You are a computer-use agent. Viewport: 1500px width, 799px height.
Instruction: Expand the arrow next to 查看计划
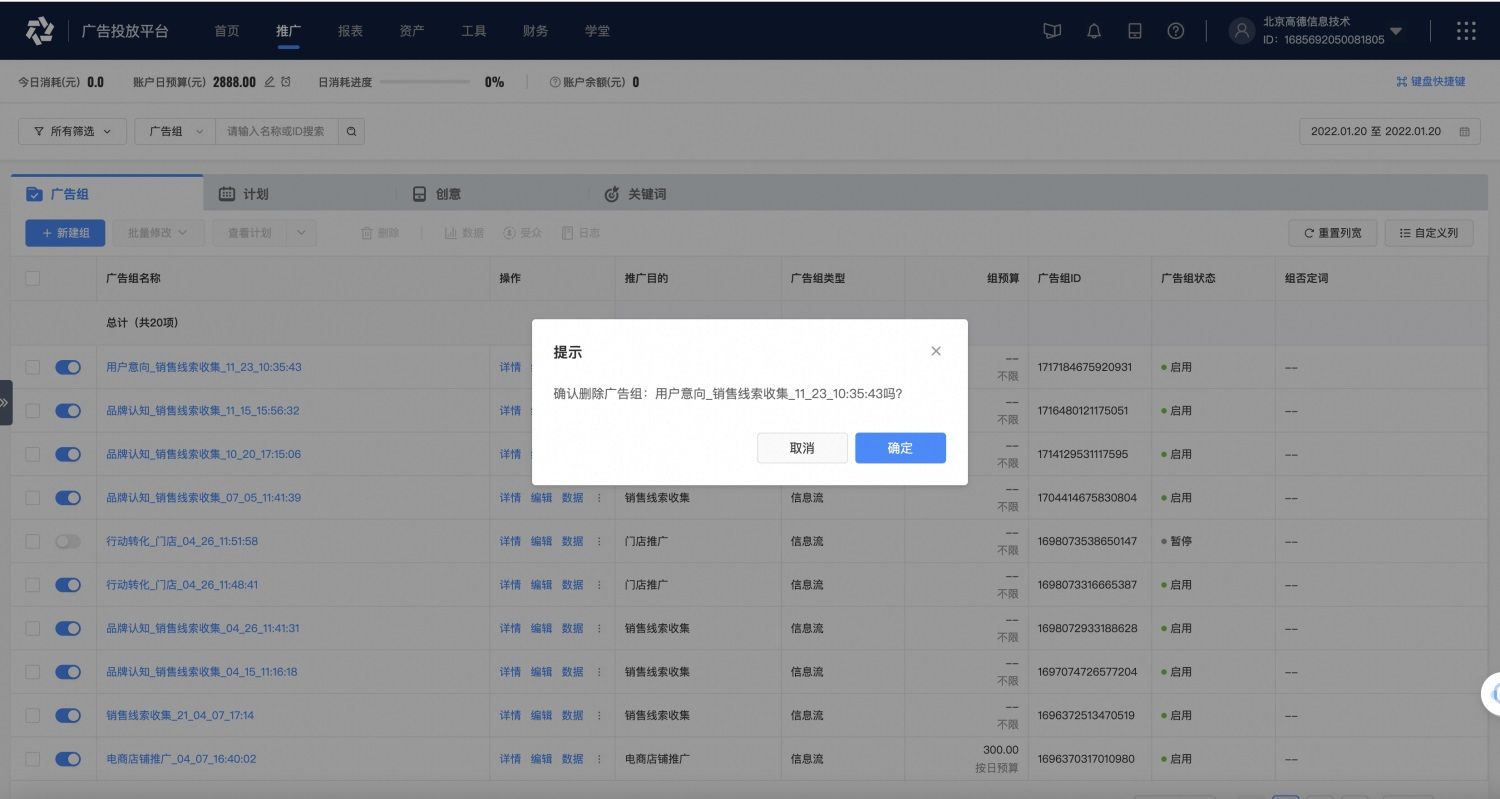click(x=301, y=233)
